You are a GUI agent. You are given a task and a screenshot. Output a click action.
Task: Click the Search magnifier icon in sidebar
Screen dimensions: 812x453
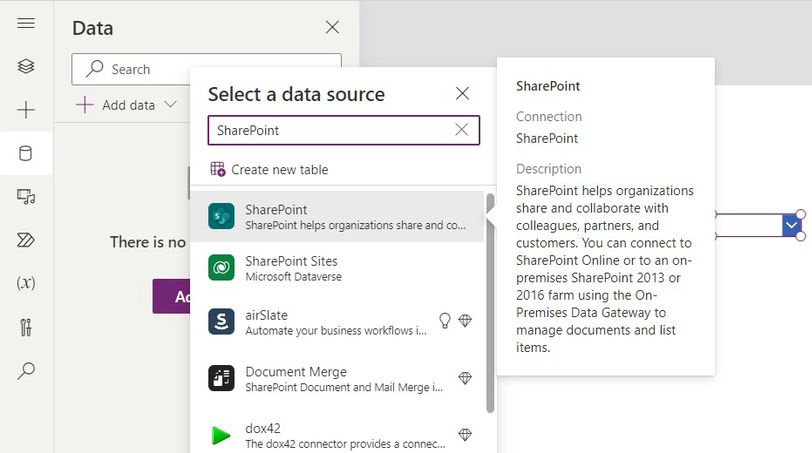coord(26,371)
